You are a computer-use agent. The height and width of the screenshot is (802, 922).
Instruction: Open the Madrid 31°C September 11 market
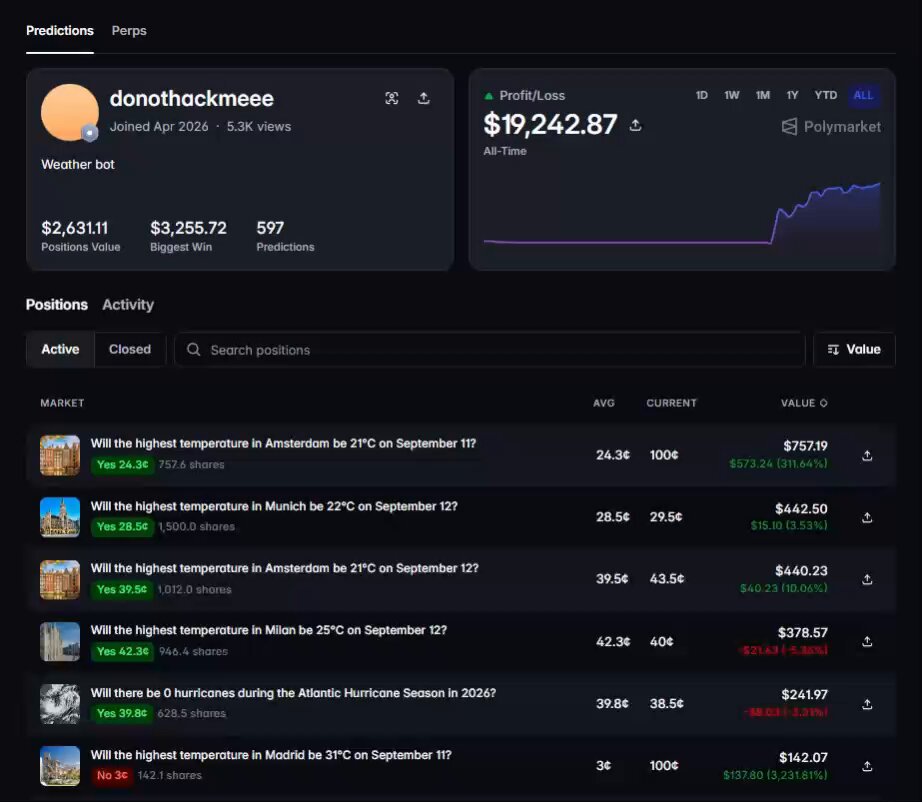coord(271,755)
